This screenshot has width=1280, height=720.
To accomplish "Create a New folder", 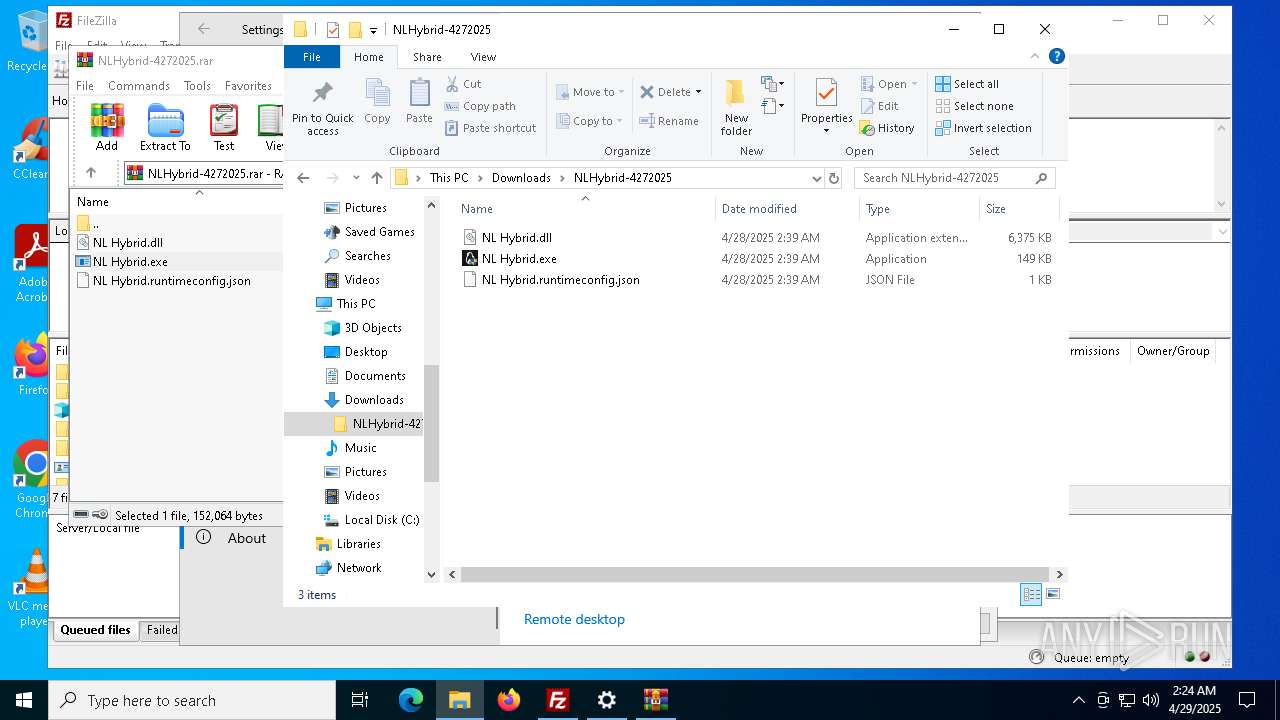I will [x=736, y=107].
